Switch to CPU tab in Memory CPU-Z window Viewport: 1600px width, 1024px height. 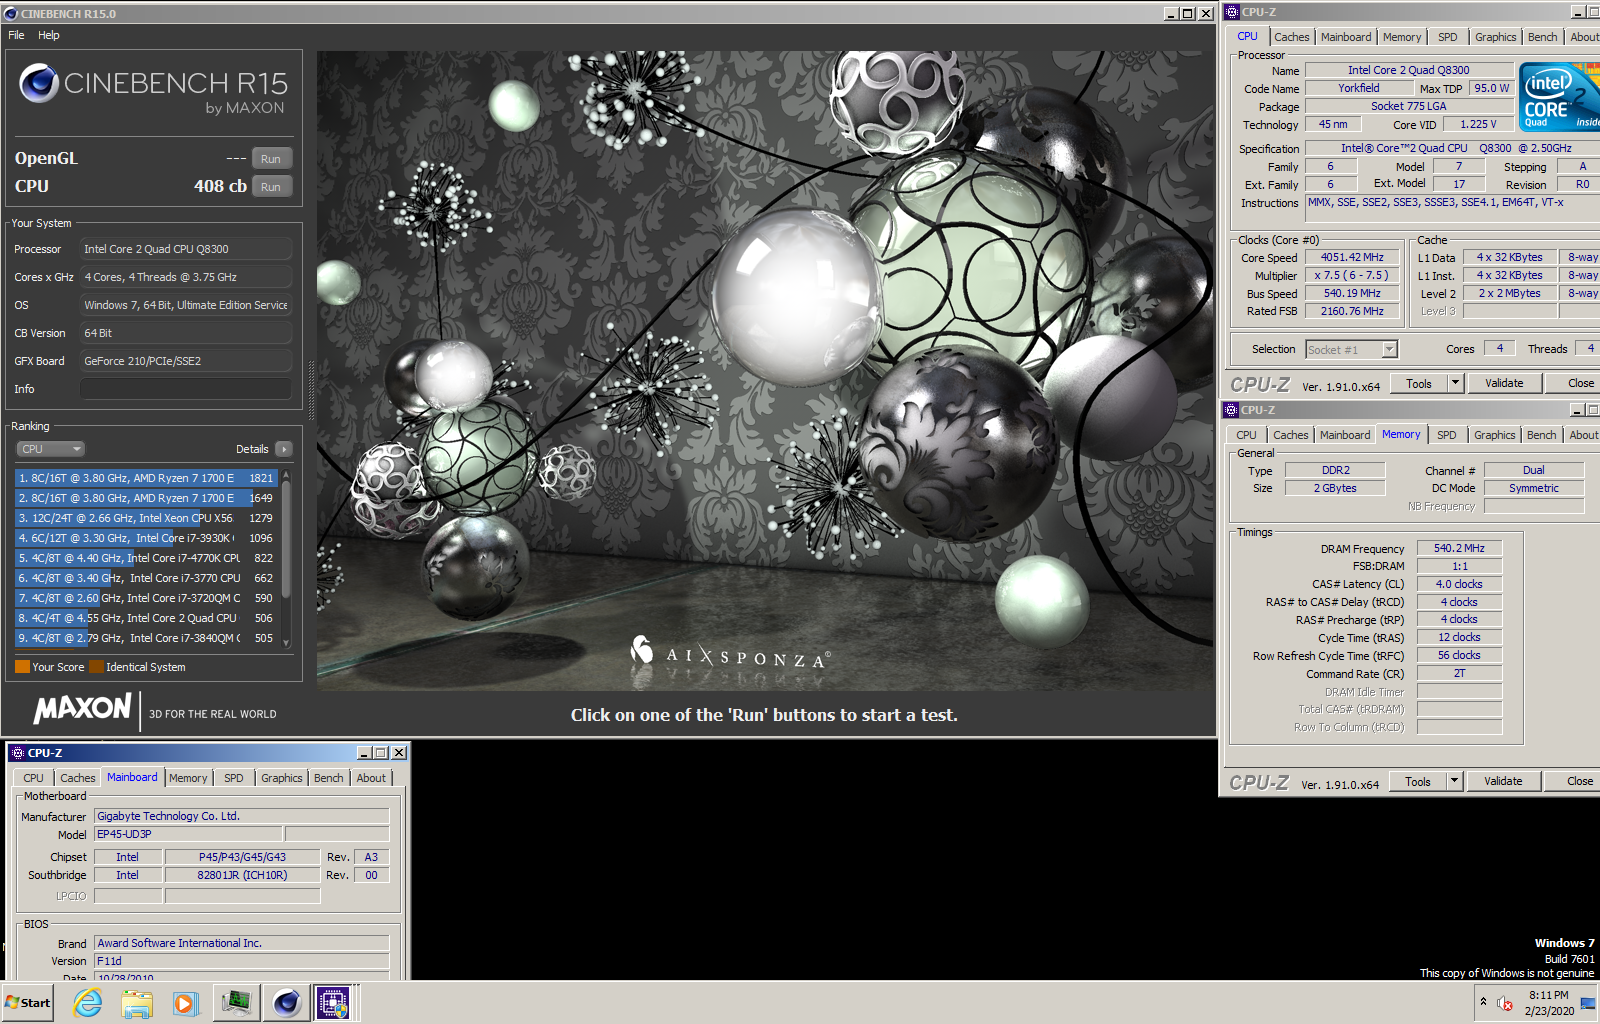coord(1246,435)
